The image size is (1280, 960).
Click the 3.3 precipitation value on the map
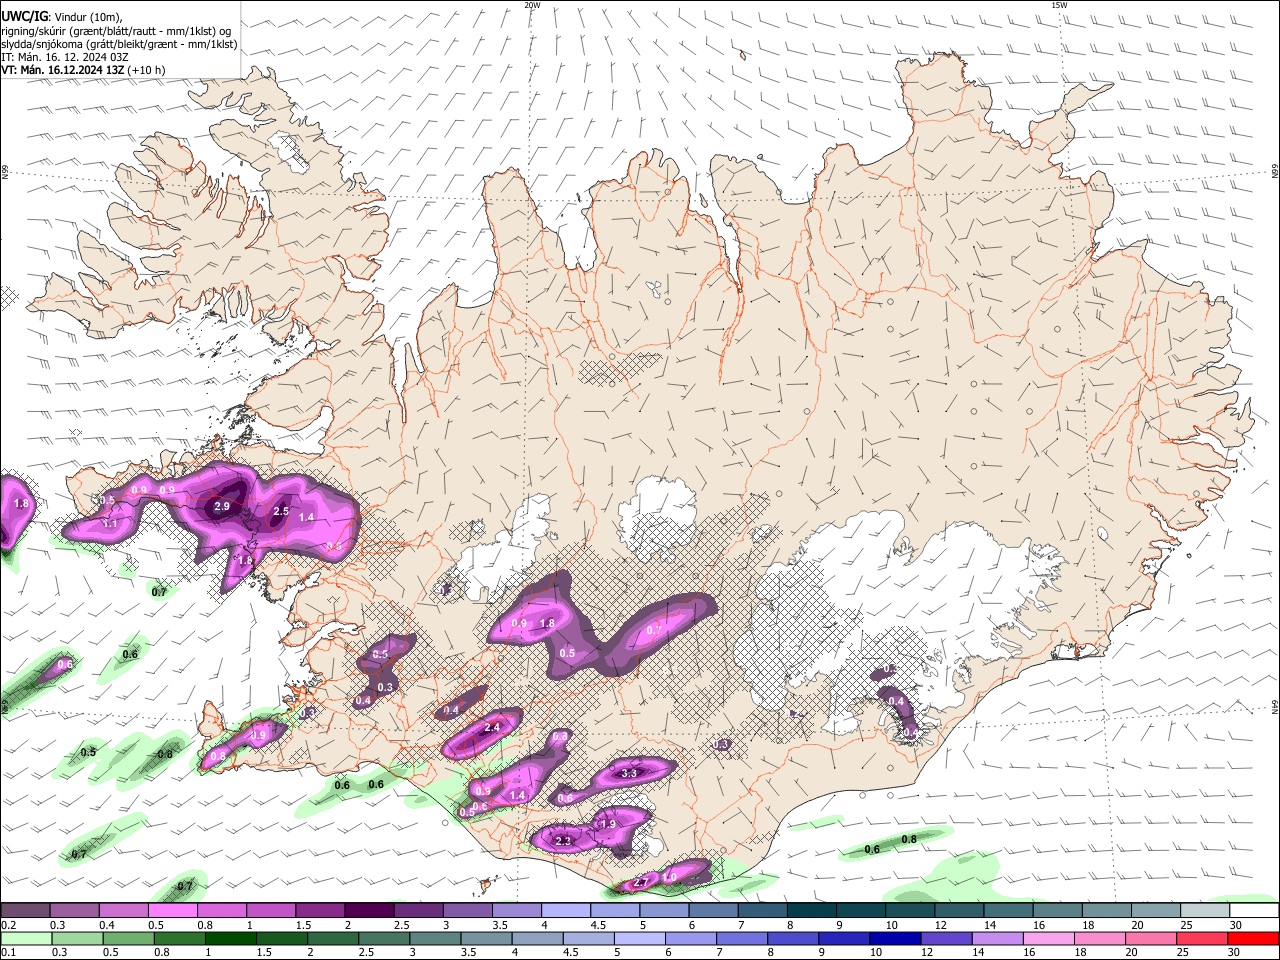coord(629,774)
